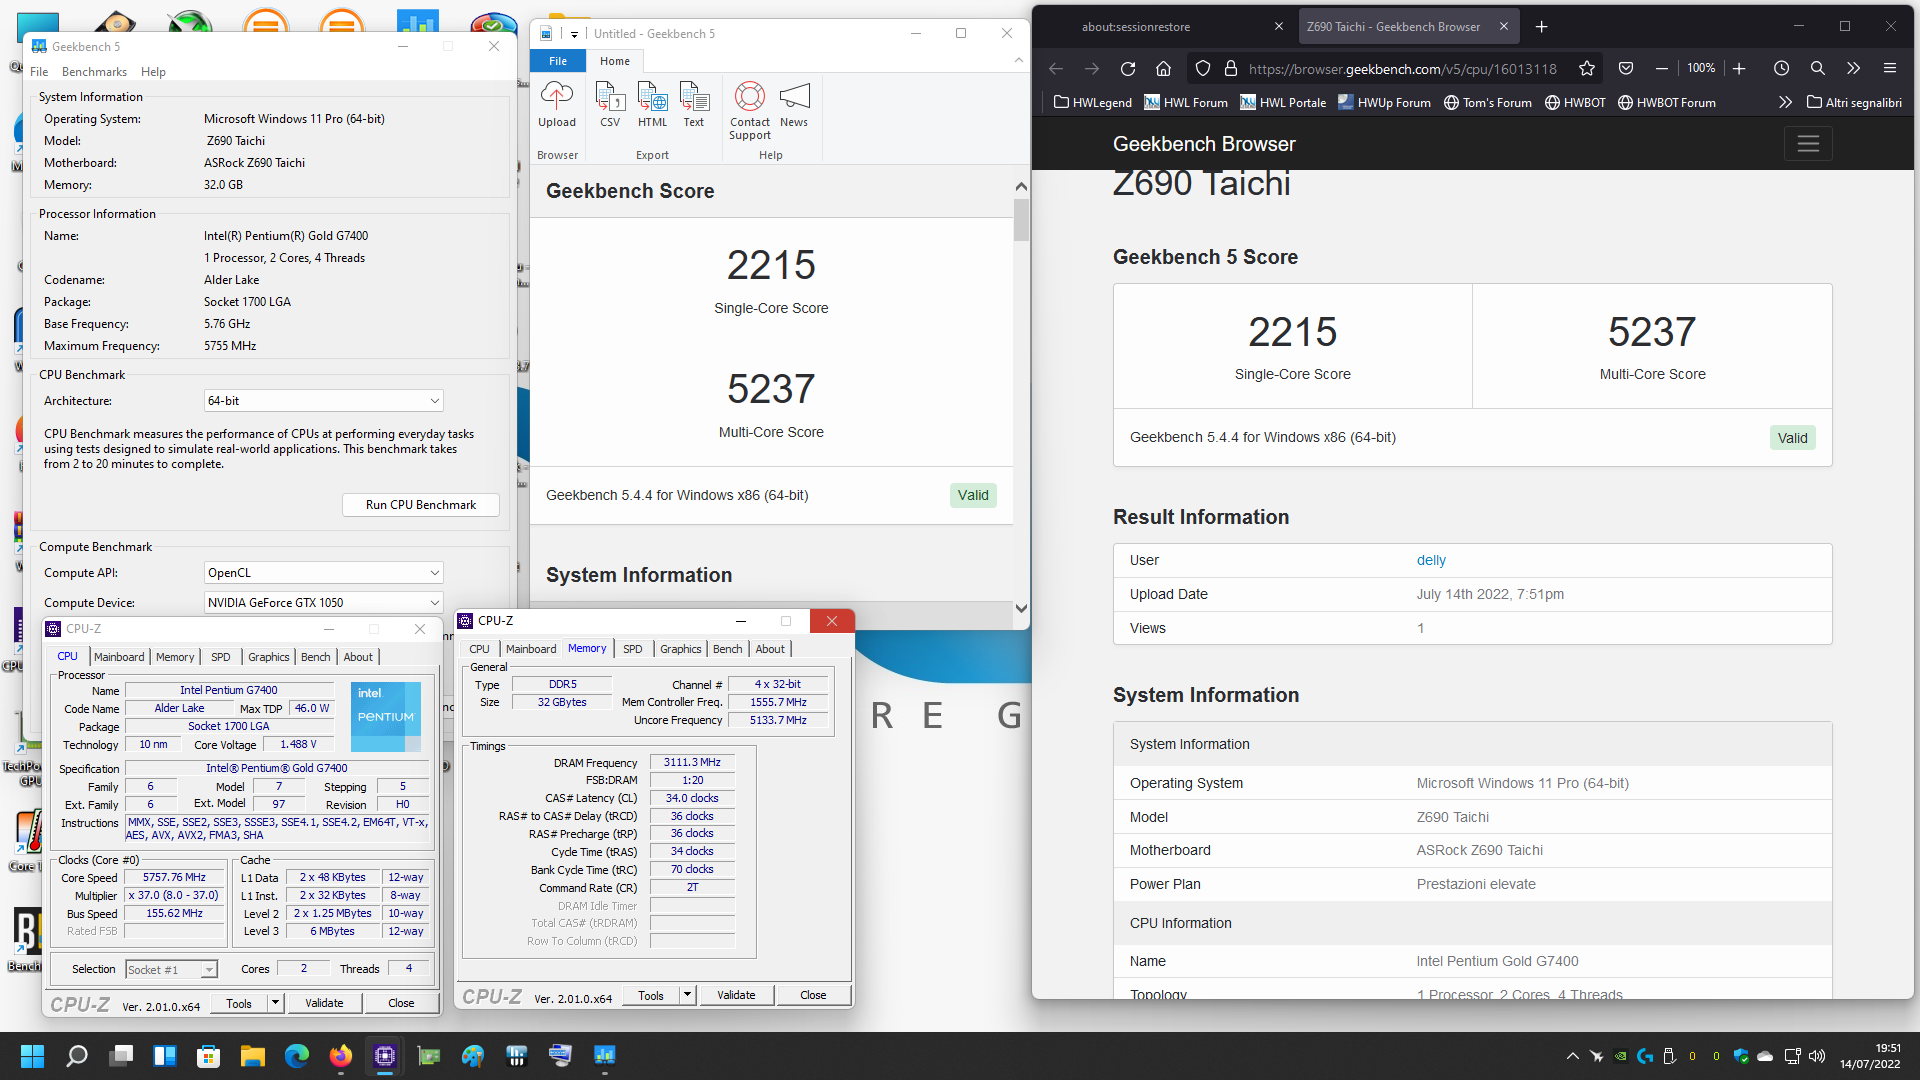The image size is (1920, 1080).
Task: Open the Selection Socket #1 dropdown
Action: 171,969
